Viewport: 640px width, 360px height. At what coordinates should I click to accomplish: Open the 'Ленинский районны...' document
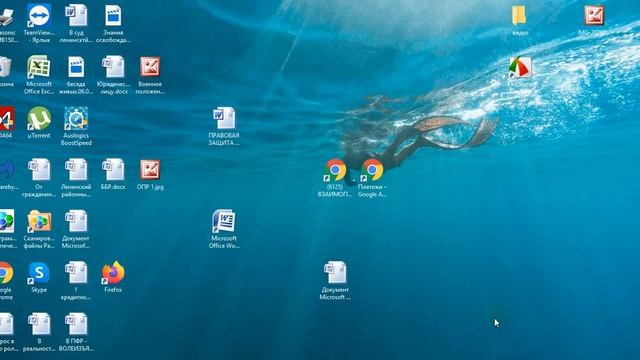76,170
